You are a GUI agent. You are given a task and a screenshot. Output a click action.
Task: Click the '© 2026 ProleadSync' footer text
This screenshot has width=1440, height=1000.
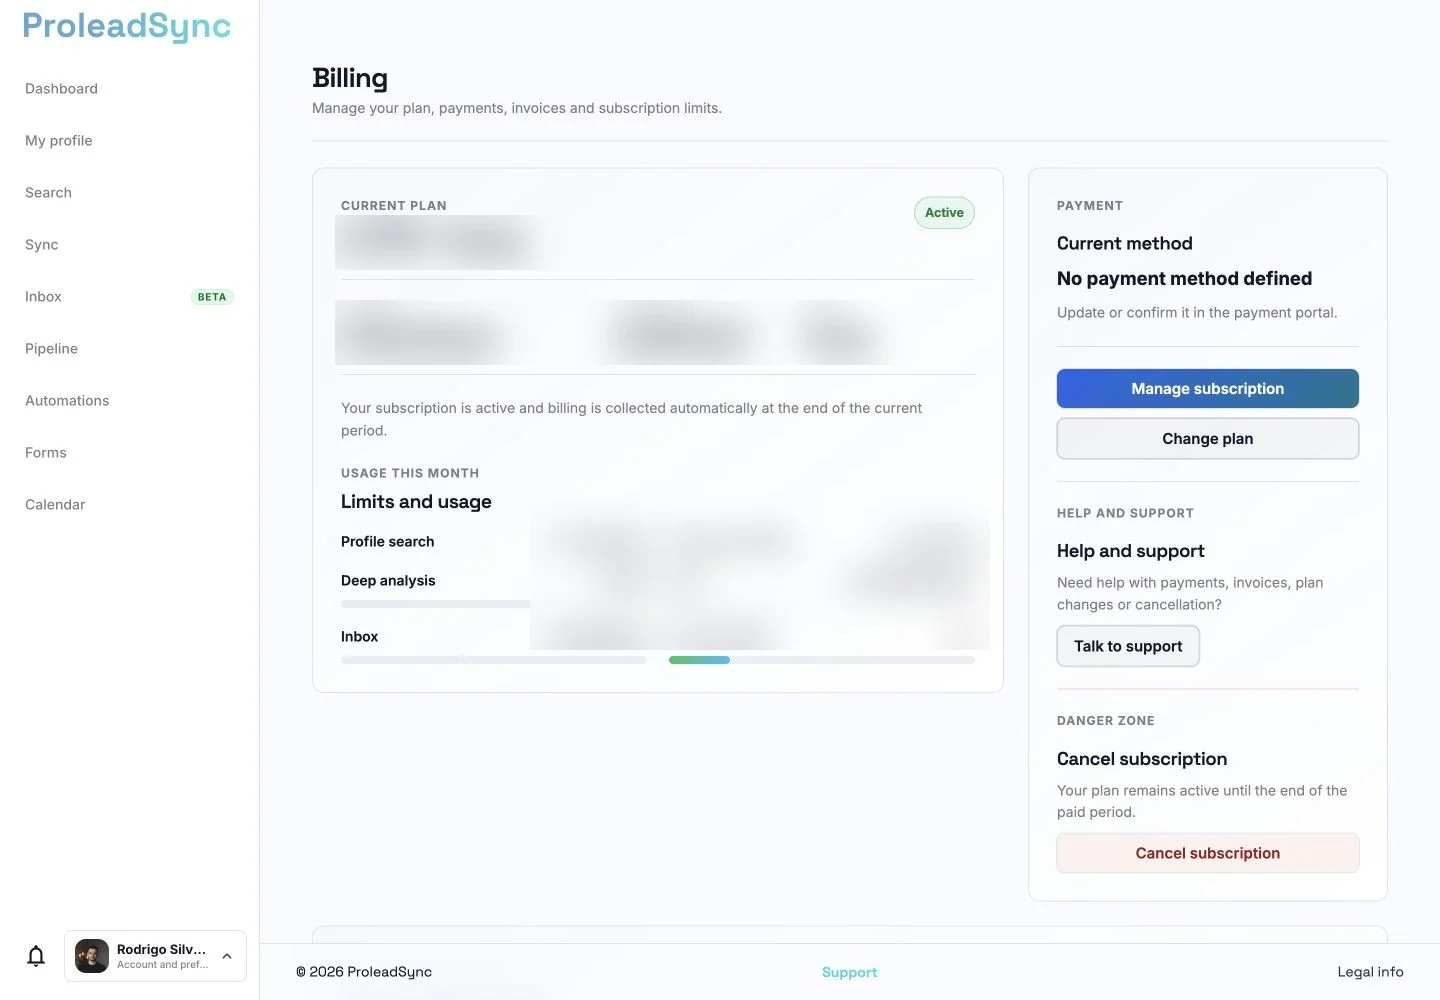364,972
